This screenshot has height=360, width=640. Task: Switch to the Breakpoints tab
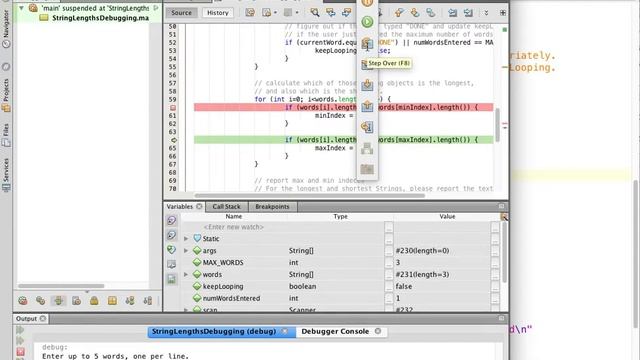point(272,207)
